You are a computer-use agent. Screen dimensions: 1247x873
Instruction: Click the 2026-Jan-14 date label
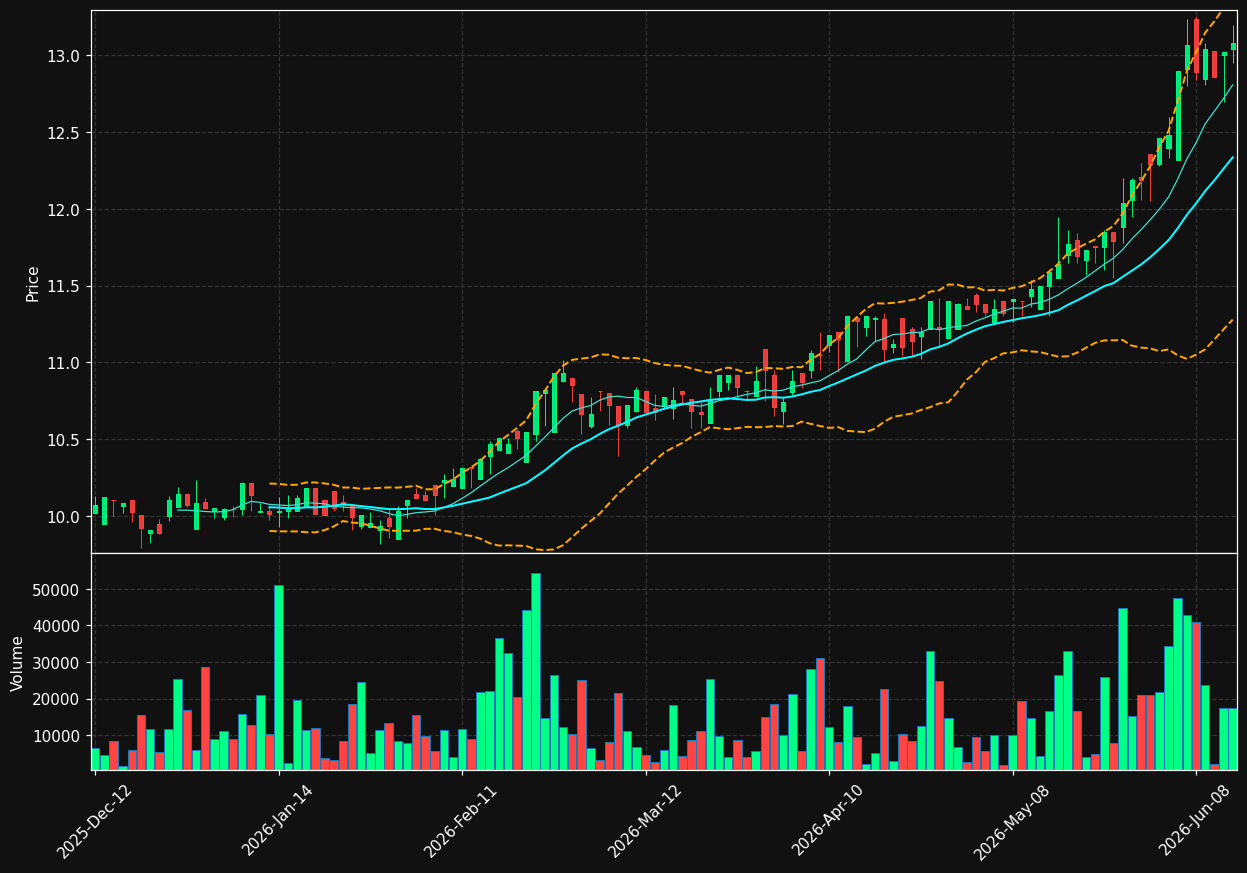point(278,821)
